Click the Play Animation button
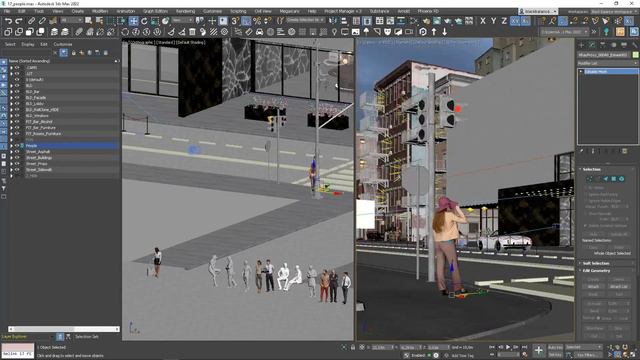The height and width of the screenshot is (360, 640). (x=508, y=347)
